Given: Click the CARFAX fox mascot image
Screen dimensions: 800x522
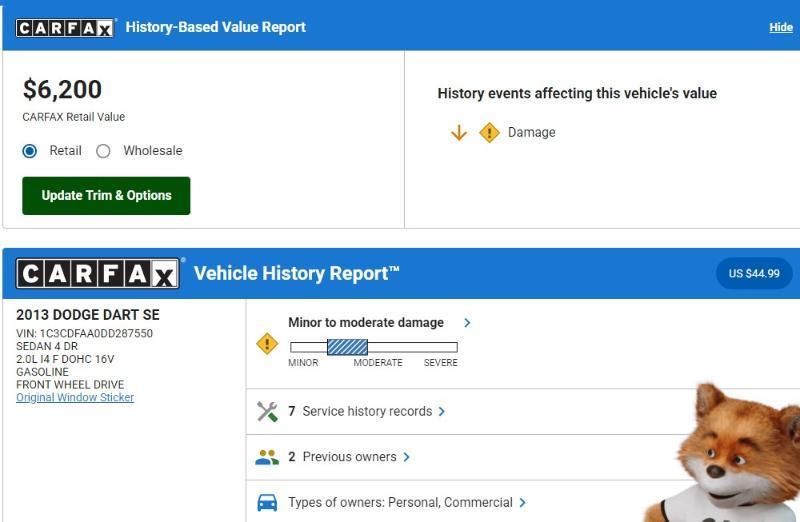Looking at the screenshot, I should (724, 454).
